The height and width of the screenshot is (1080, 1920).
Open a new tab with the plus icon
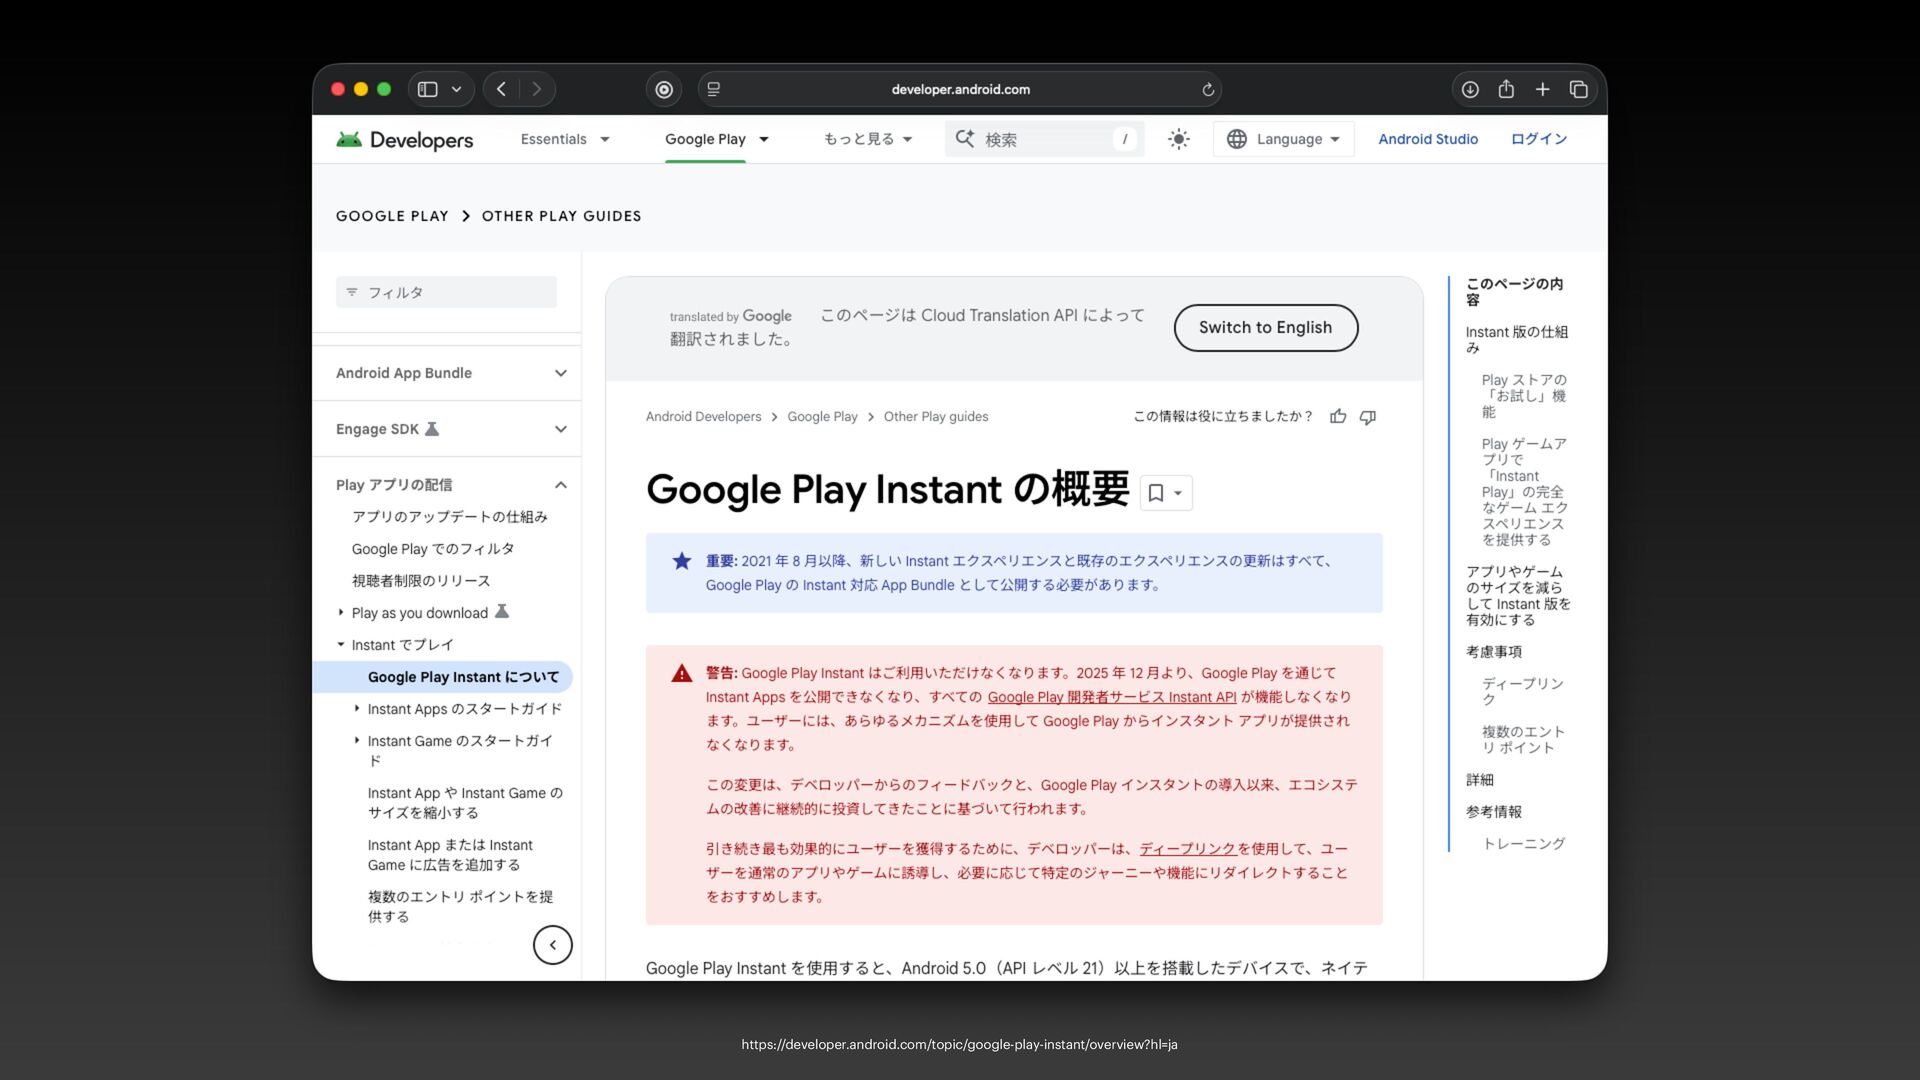(1543, 89)
